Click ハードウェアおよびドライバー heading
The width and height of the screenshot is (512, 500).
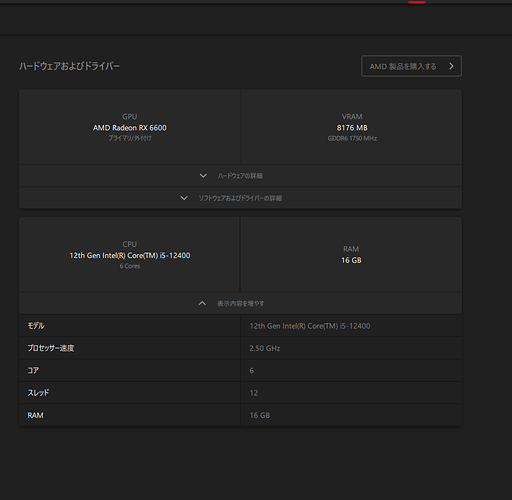(69, 66)
